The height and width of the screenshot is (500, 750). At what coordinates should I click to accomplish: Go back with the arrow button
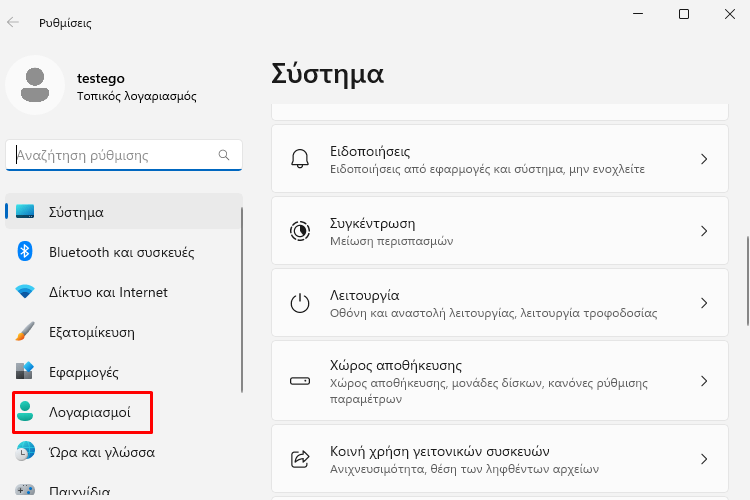coord(13,22)
